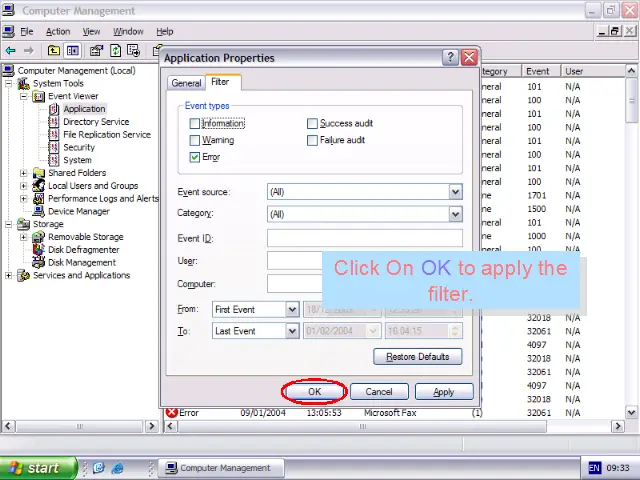Expand the Local Users and Groups node
The height and width of the screenshot is (480, 640).
point(24,186)
